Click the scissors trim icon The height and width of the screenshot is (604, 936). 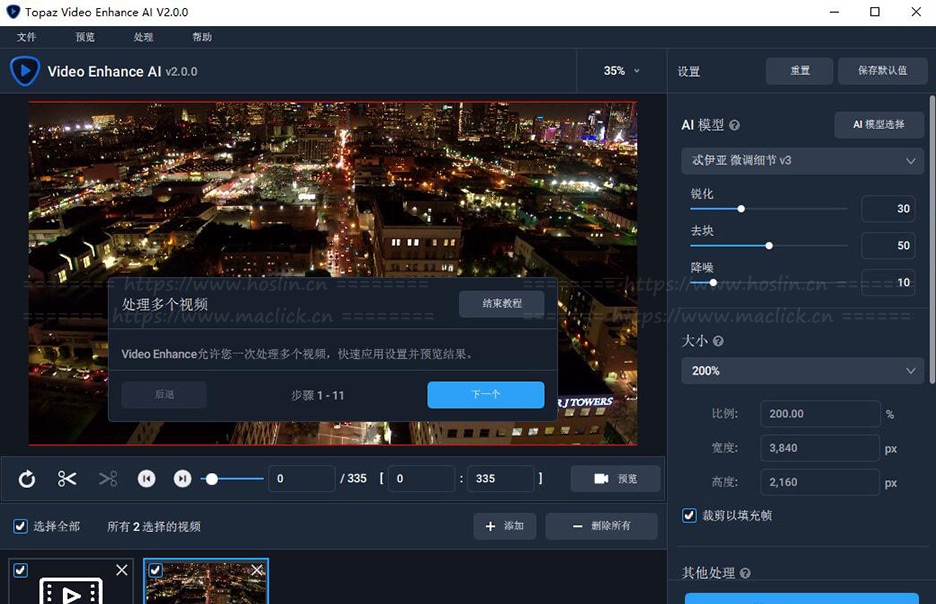tap(67, 479)
